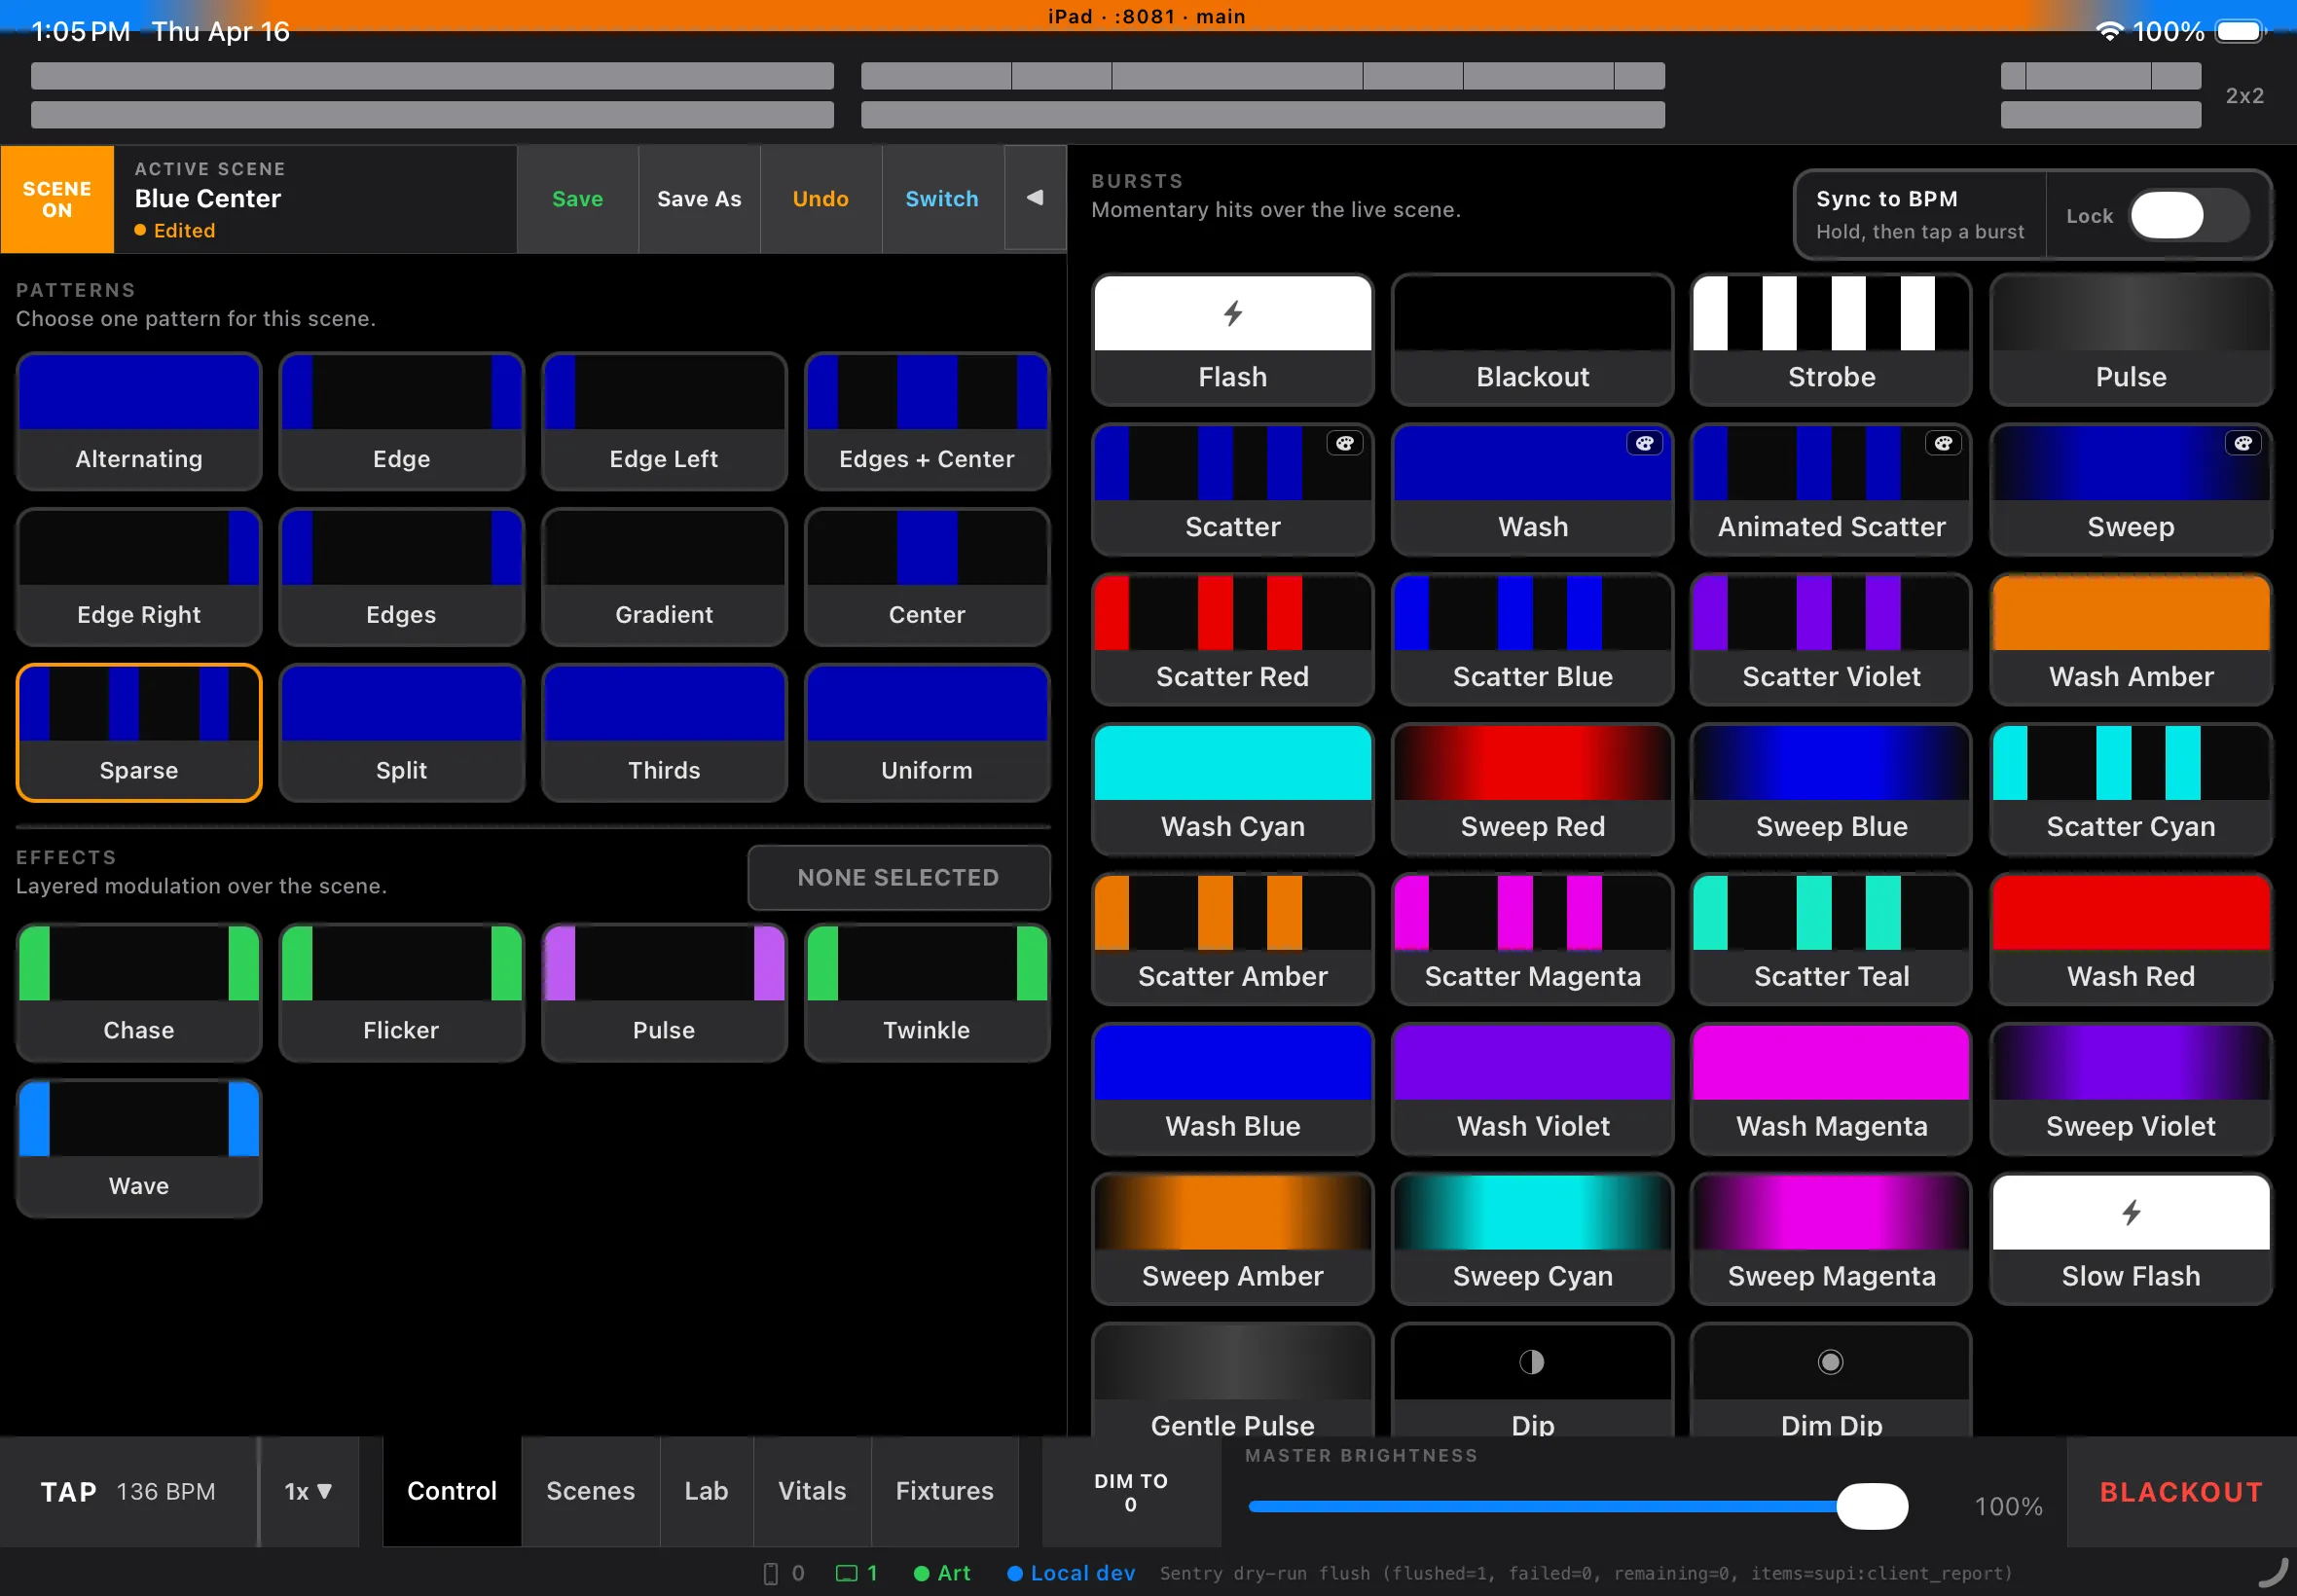The height and width of the screenshot is (1596, 2297).
Task: Trigger the Wash Red burst
Action: 2130,939
